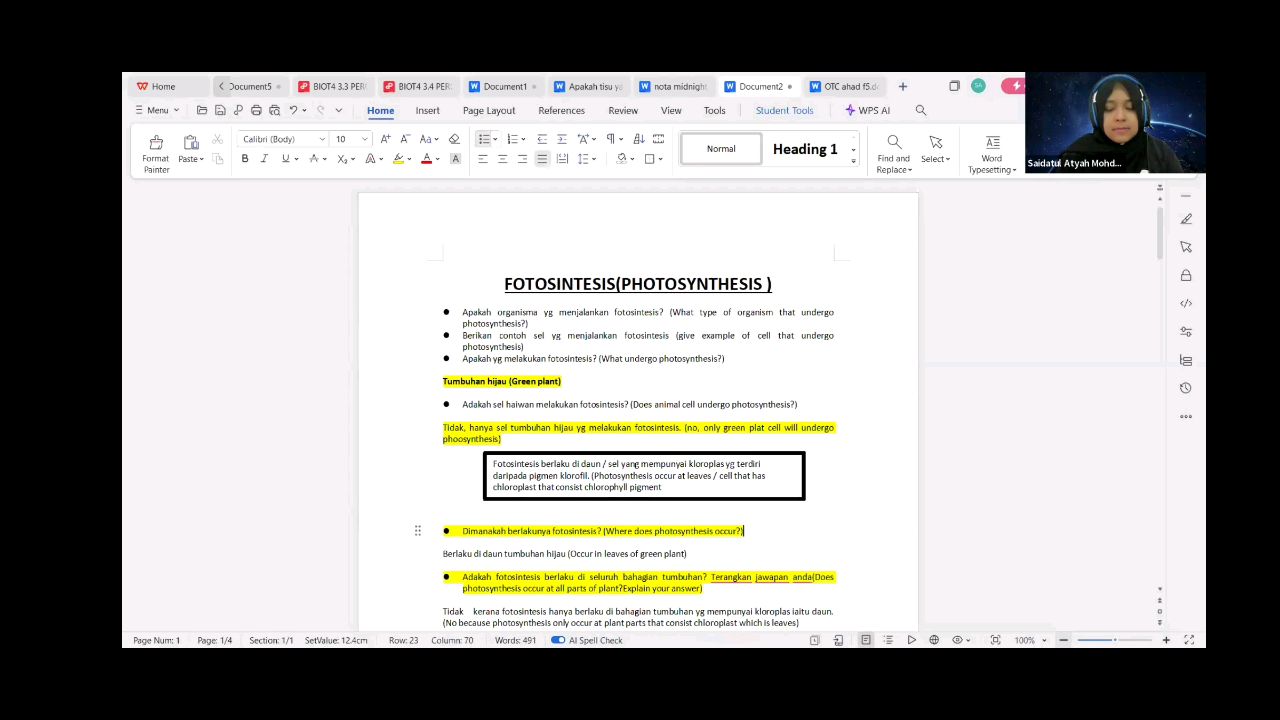
Task: Click the zoom slider in status bar
Action: [1114, 640]
